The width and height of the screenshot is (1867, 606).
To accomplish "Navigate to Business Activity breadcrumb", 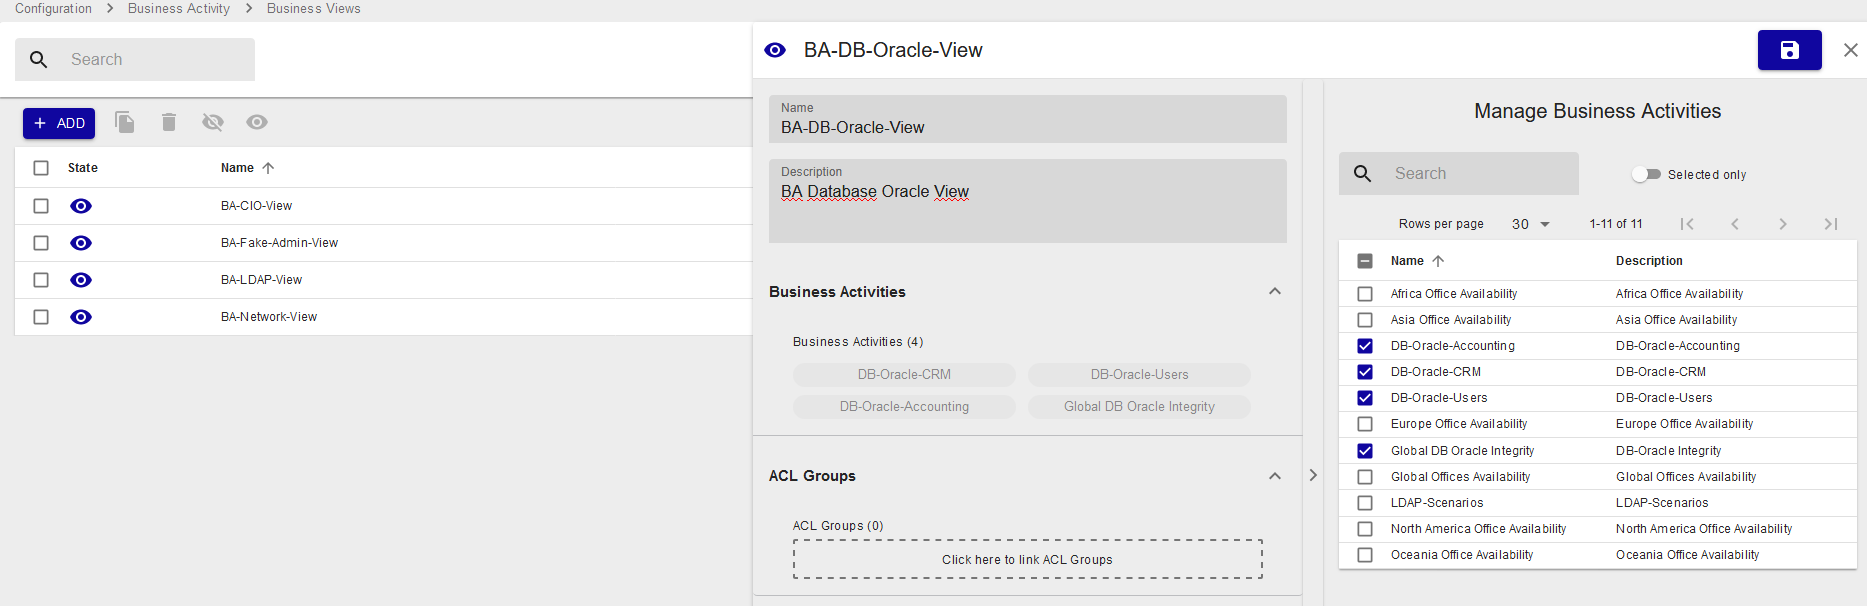I will [178, 9].
